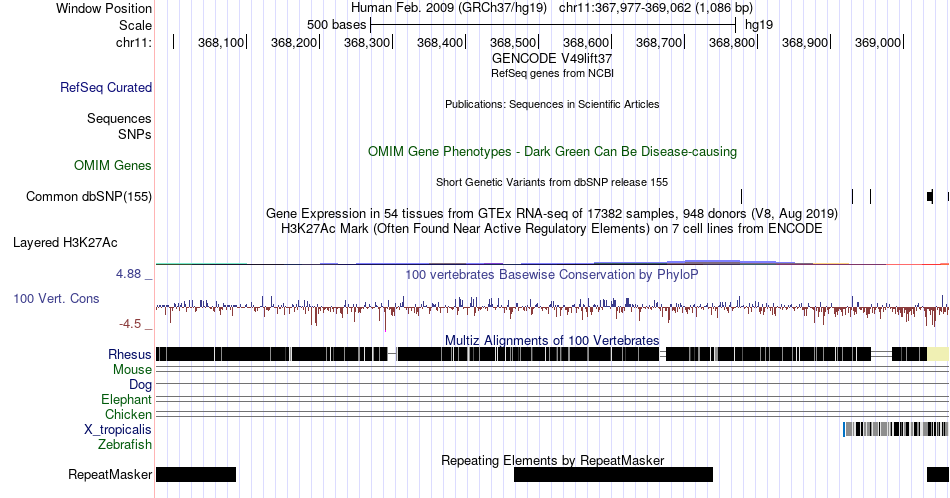Click the Elephant alignment row label
This screenshot has width=950, height=498.
pos(127,399)
